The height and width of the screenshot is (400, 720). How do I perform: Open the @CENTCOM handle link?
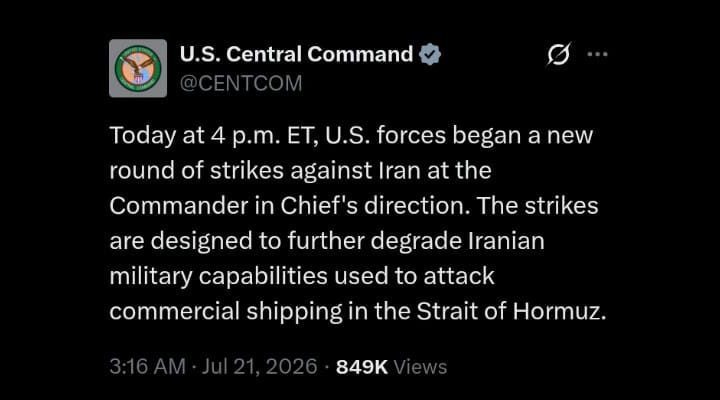(241, 83)
